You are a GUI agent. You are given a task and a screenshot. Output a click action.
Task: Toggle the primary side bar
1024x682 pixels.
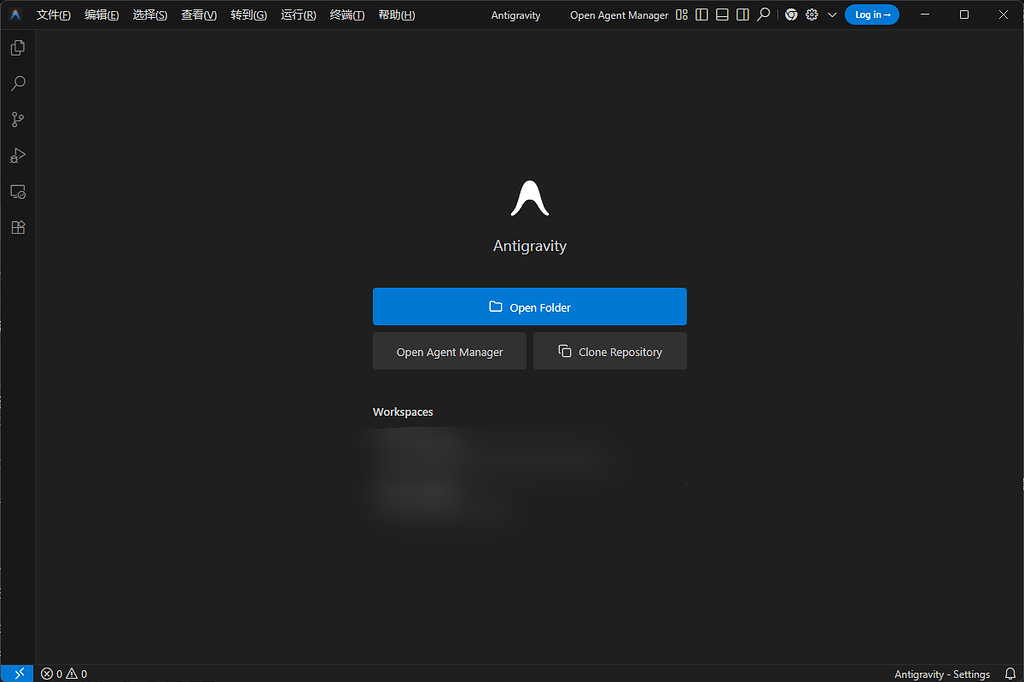[x=702, y=14]
